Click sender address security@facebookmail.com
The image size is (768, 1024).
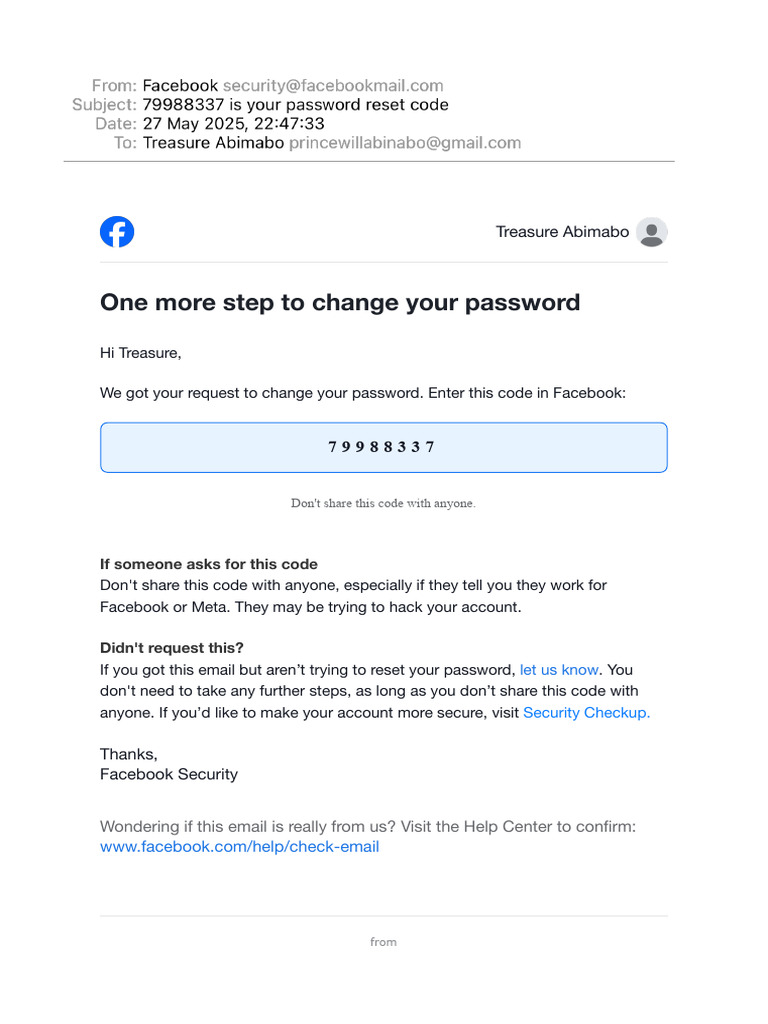tap(333, 86)
